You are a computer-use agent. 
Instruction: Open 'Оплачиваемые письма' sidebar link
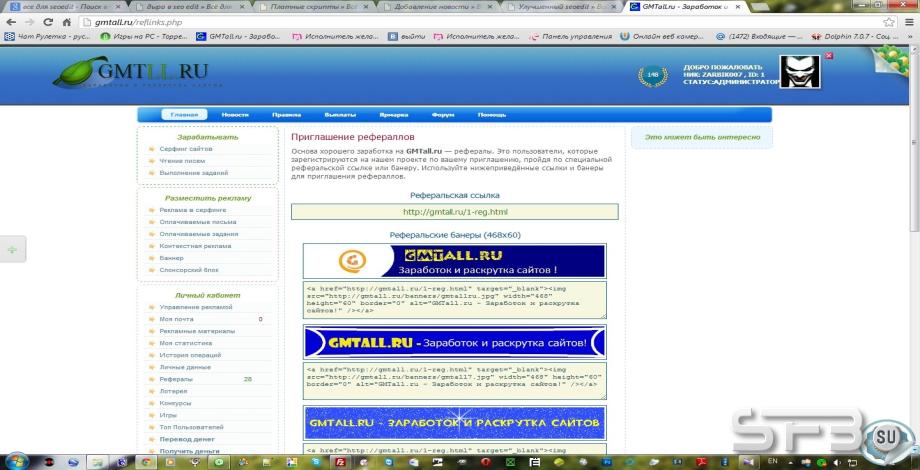[198, 222]
